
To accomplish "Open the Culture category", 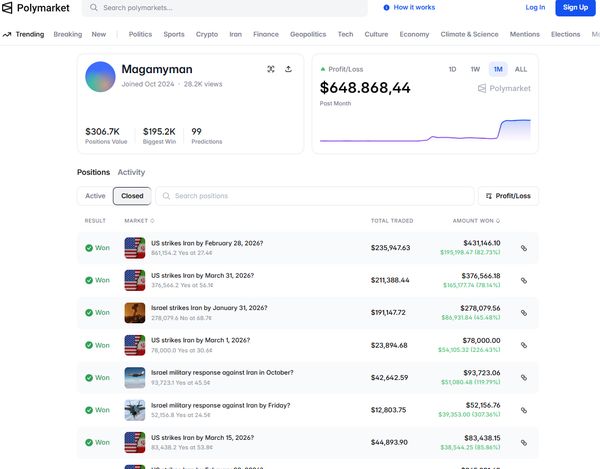I will 377,34.
